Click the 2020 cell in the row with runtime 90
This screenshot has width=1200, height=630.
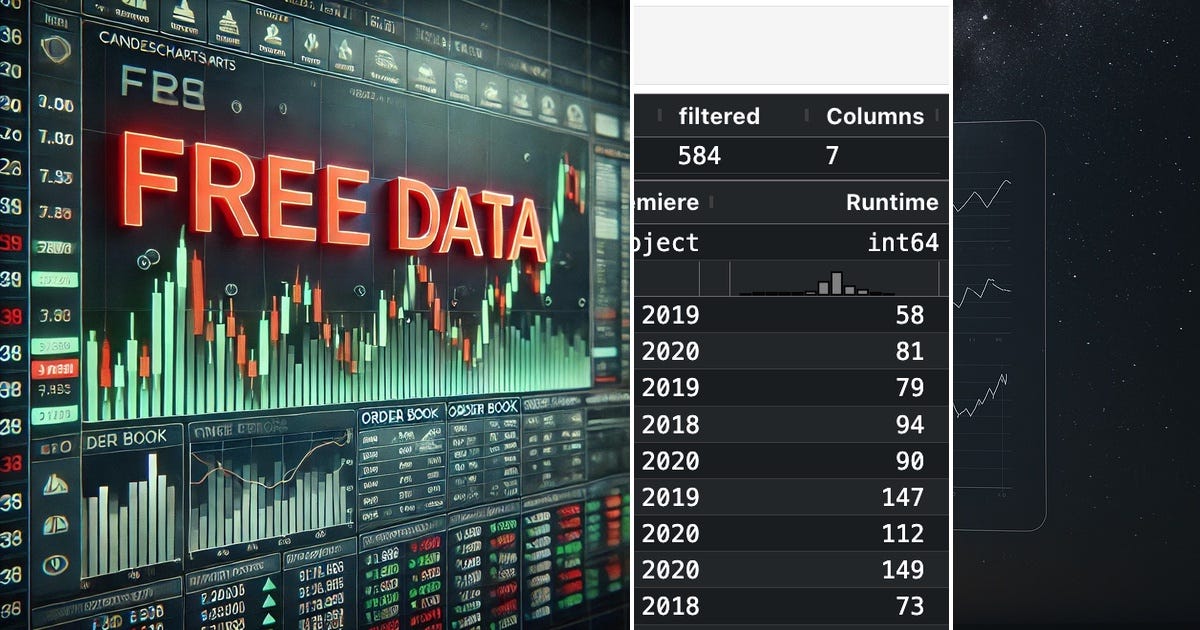click(x=670, y=461)
